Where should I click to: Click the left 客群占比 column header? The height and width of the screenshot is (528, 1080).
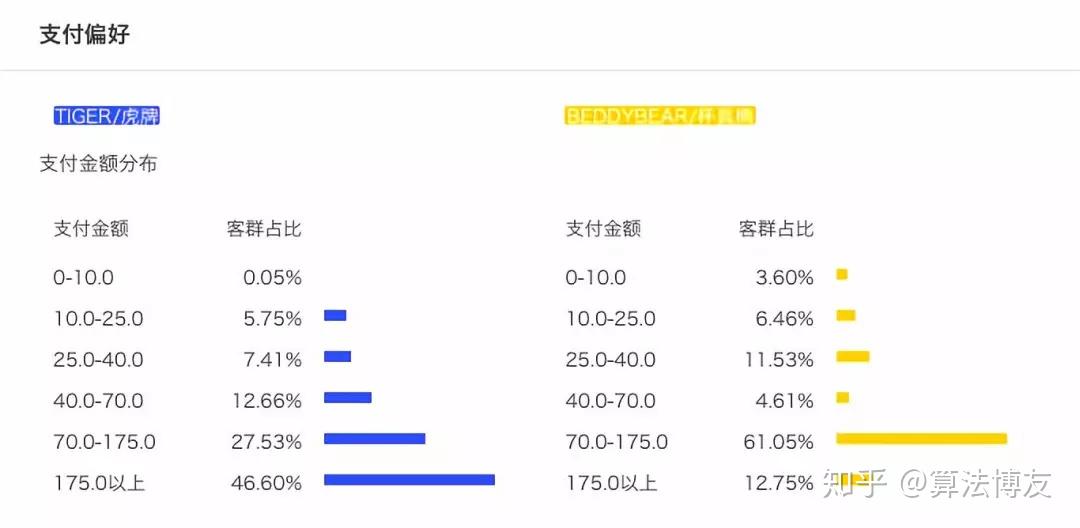point(264,229)
